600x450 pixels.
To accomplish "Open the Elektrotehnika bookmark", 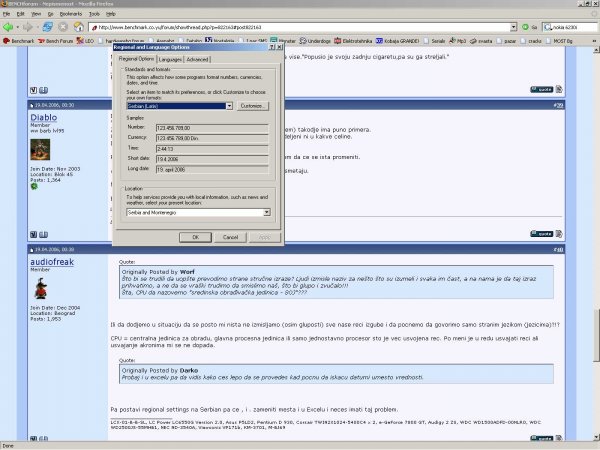I will (x=353, y=41).
